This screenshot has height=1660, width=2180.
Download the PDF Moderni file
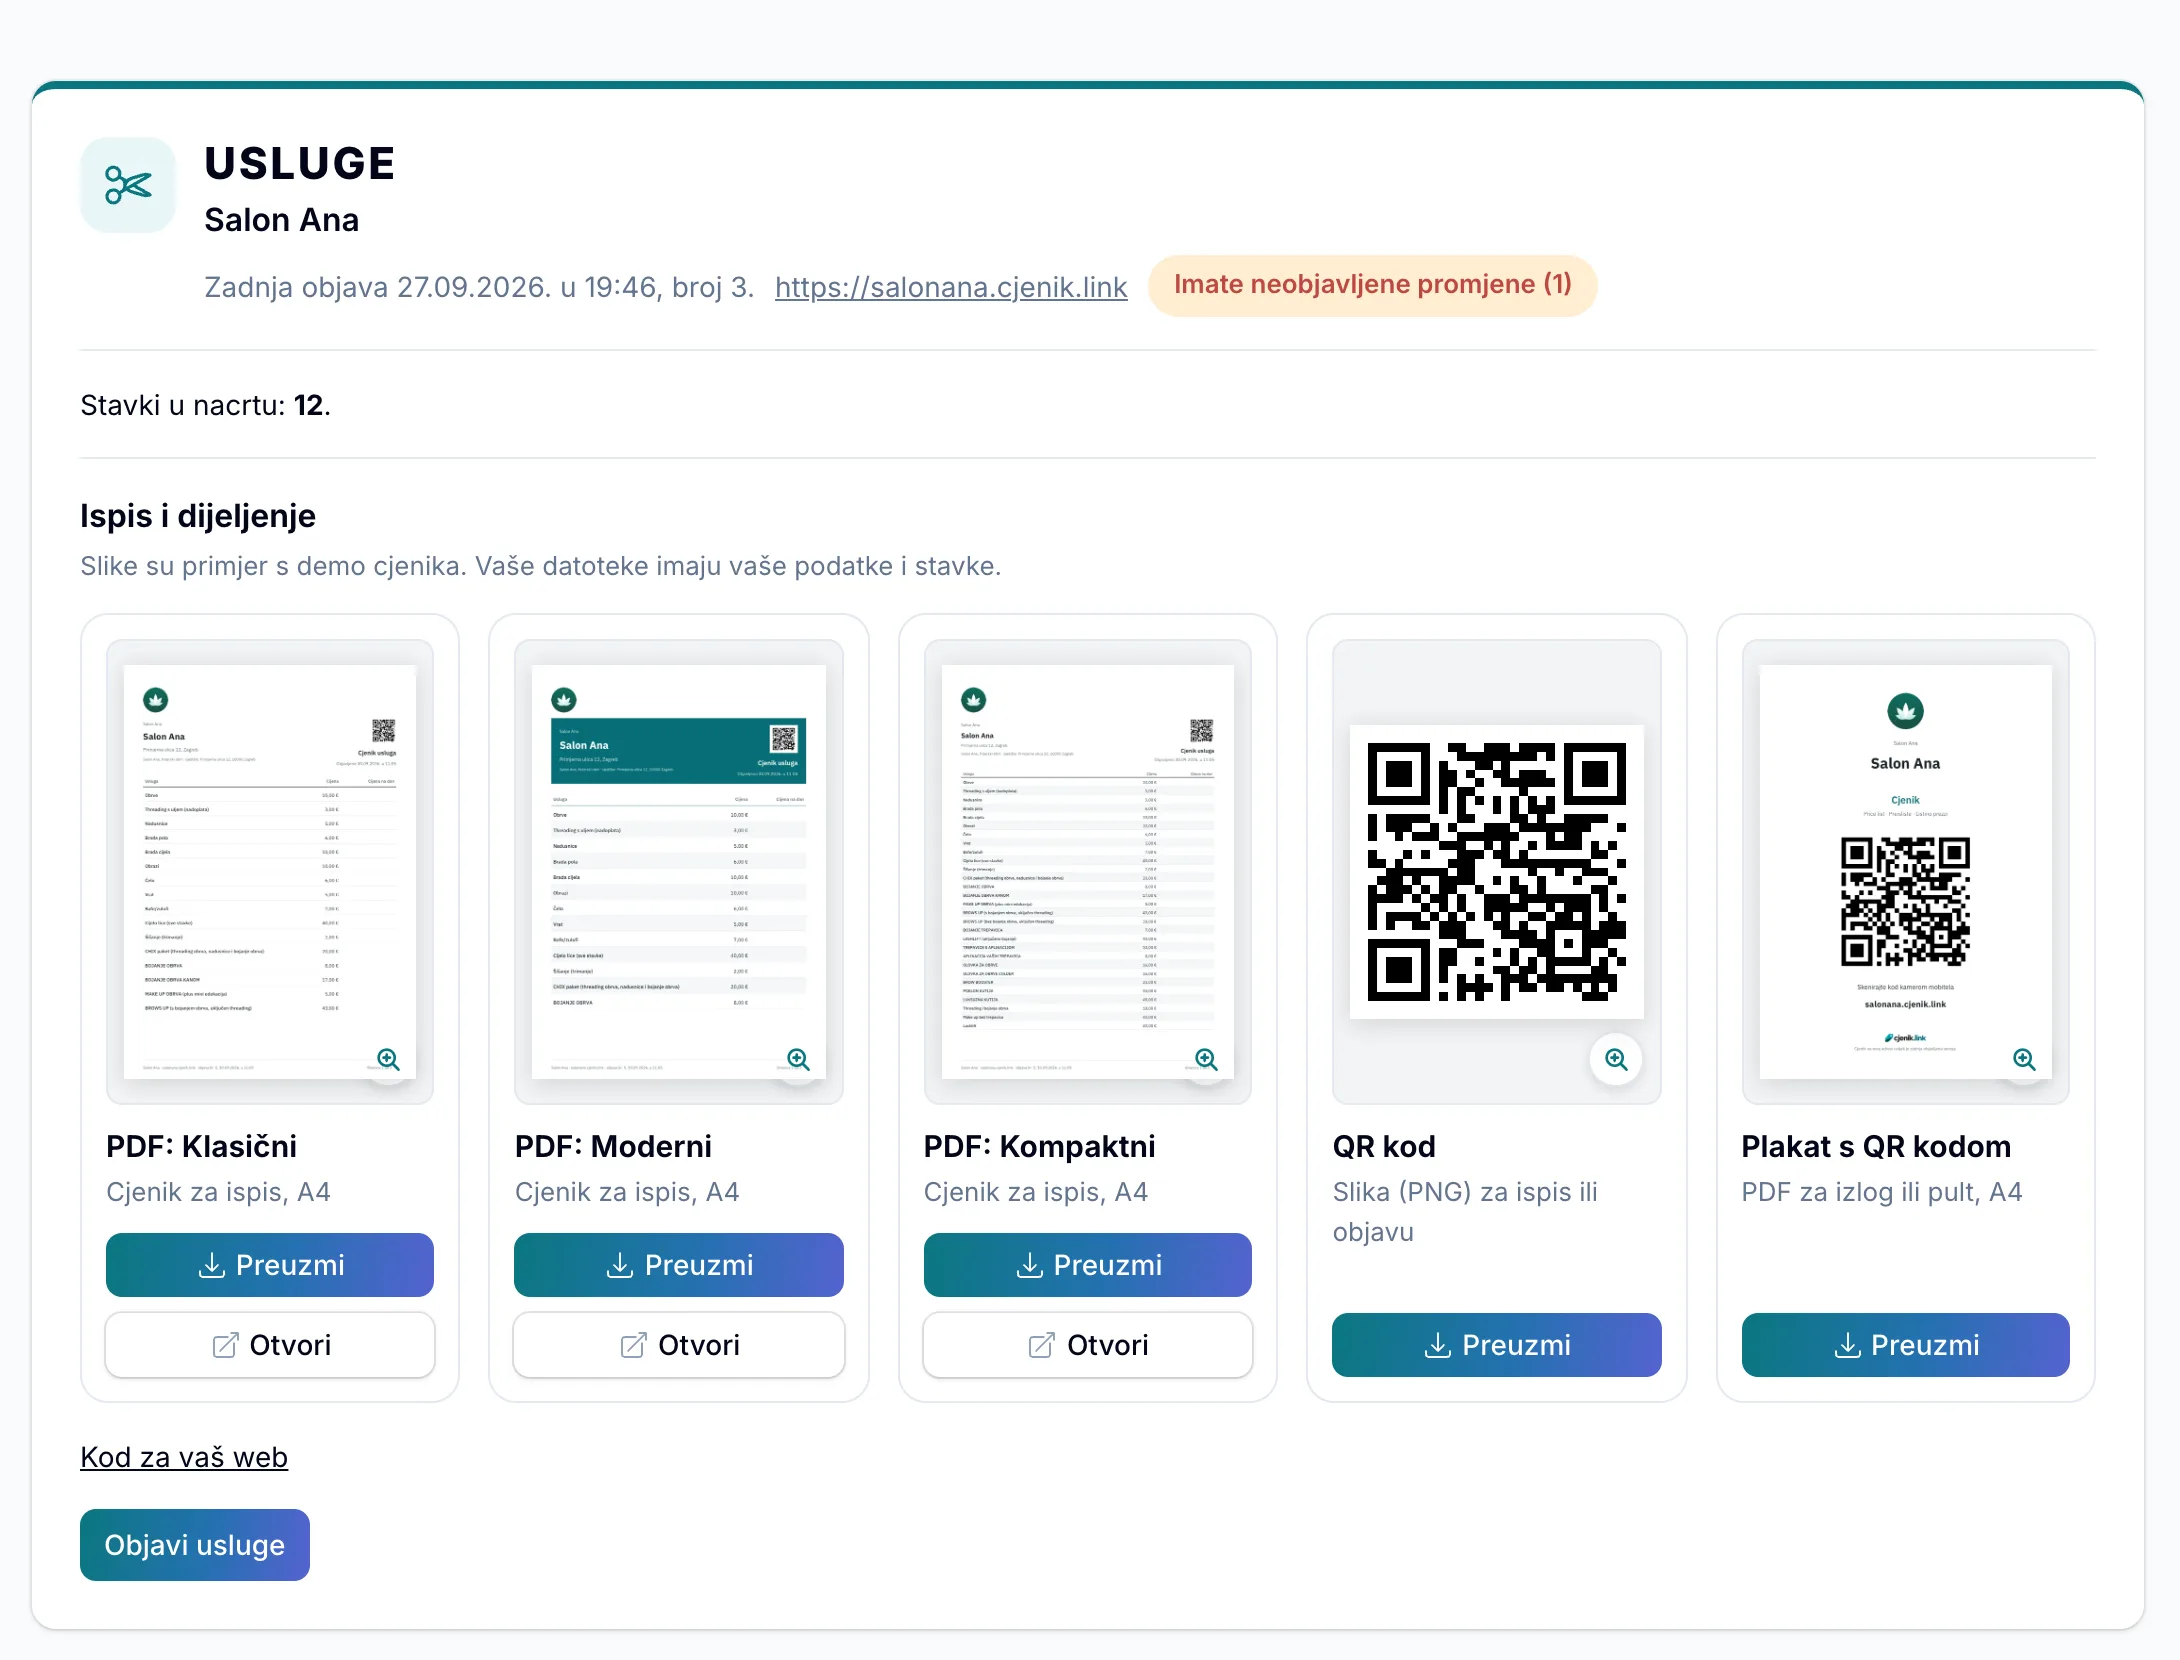pyautogui.click(x=679, y=1265)
